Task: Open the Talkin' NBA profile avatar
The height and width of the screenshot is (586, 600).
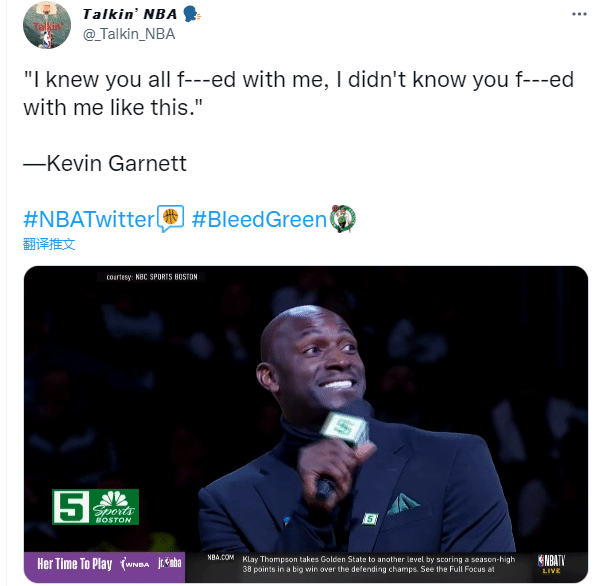Action: [x=47, y=26]
